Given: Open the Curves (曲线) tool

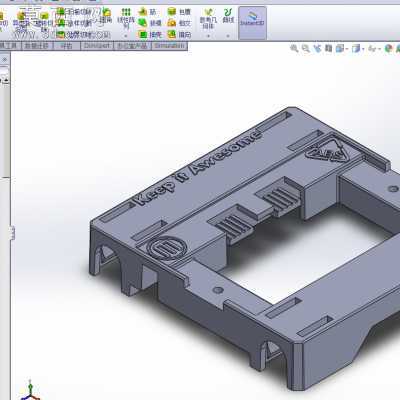Looking at the screenshot, I should (228, 16).
